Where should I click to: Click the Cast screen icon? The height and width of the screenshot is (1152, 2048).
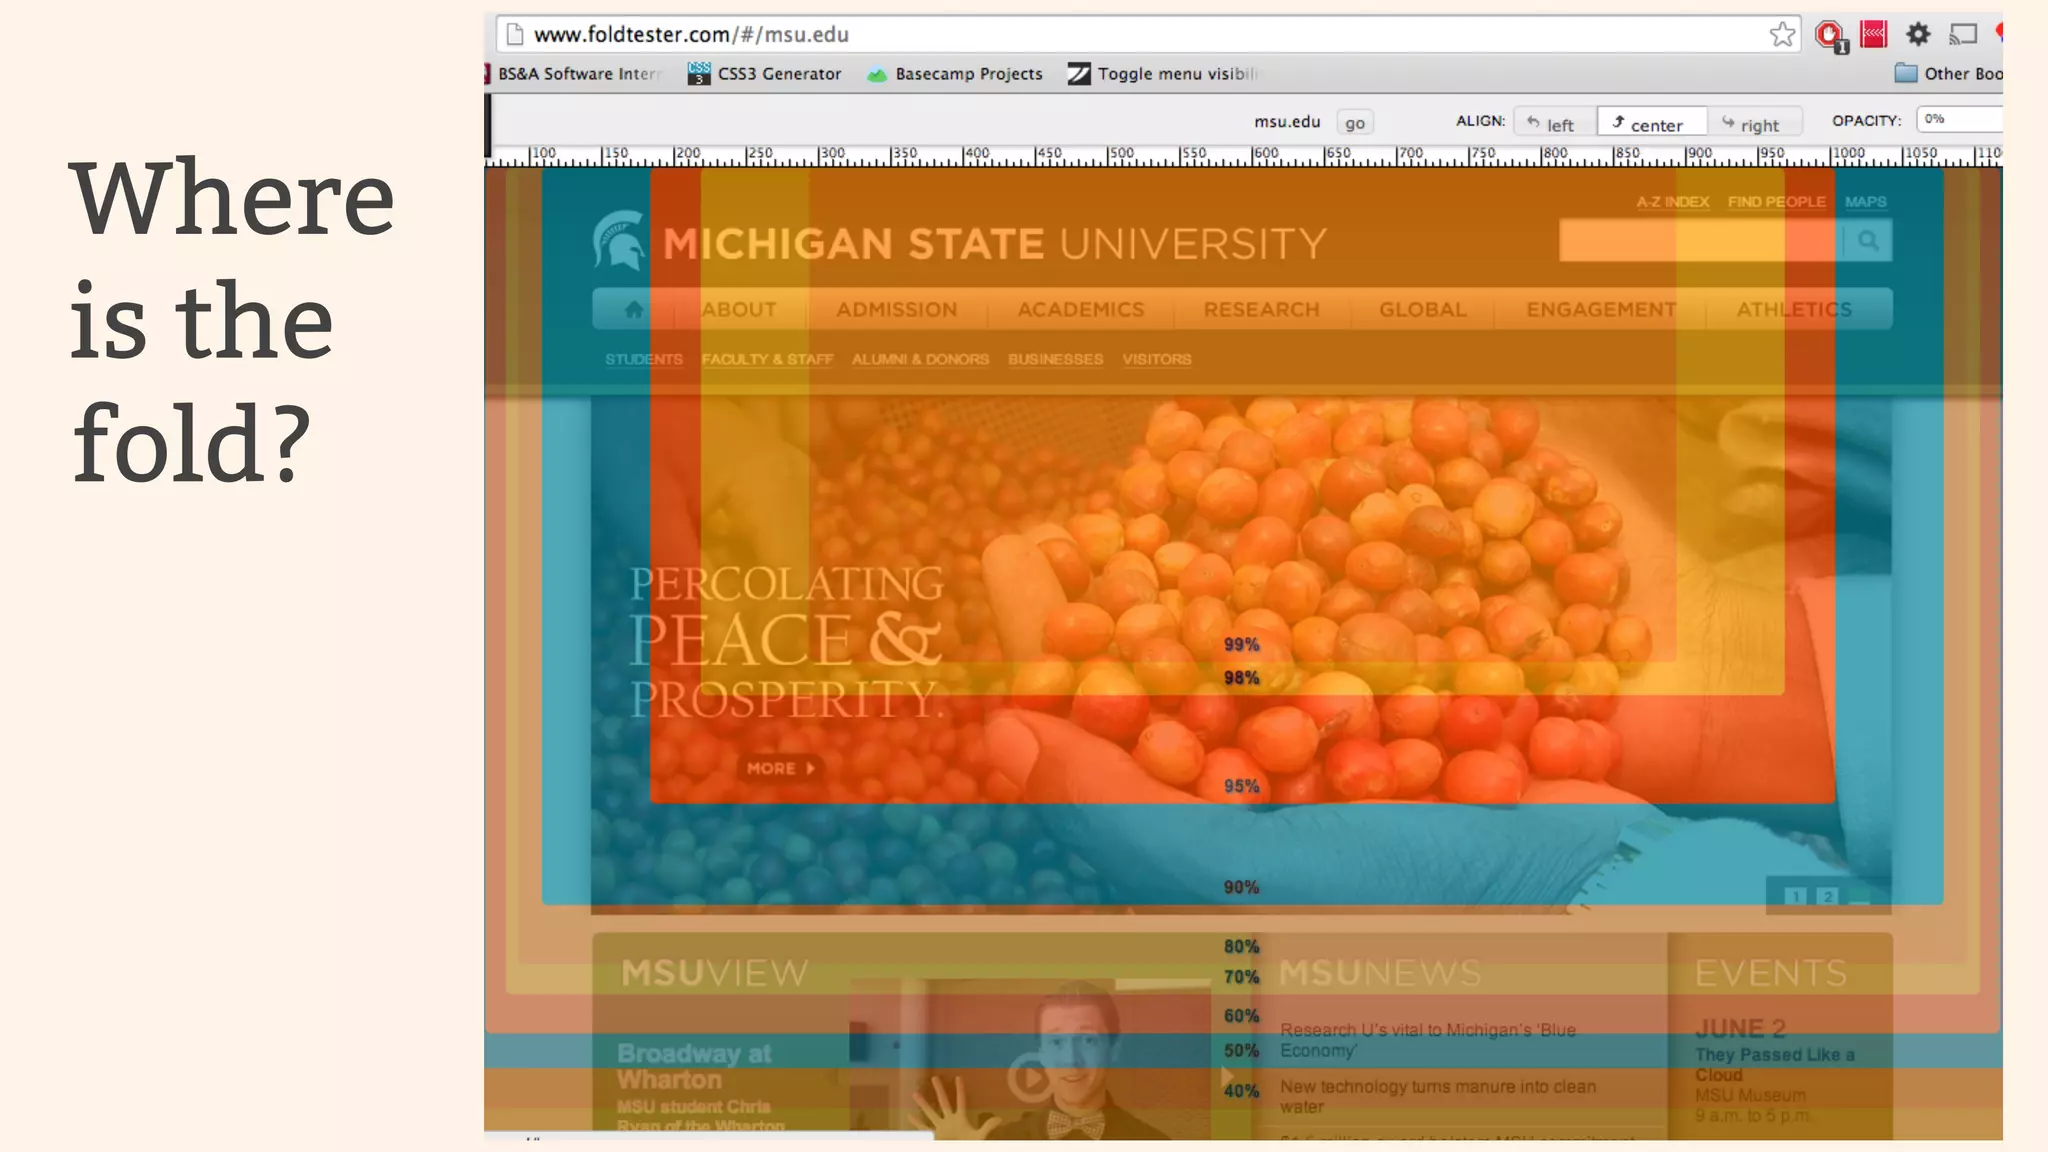1962,35
